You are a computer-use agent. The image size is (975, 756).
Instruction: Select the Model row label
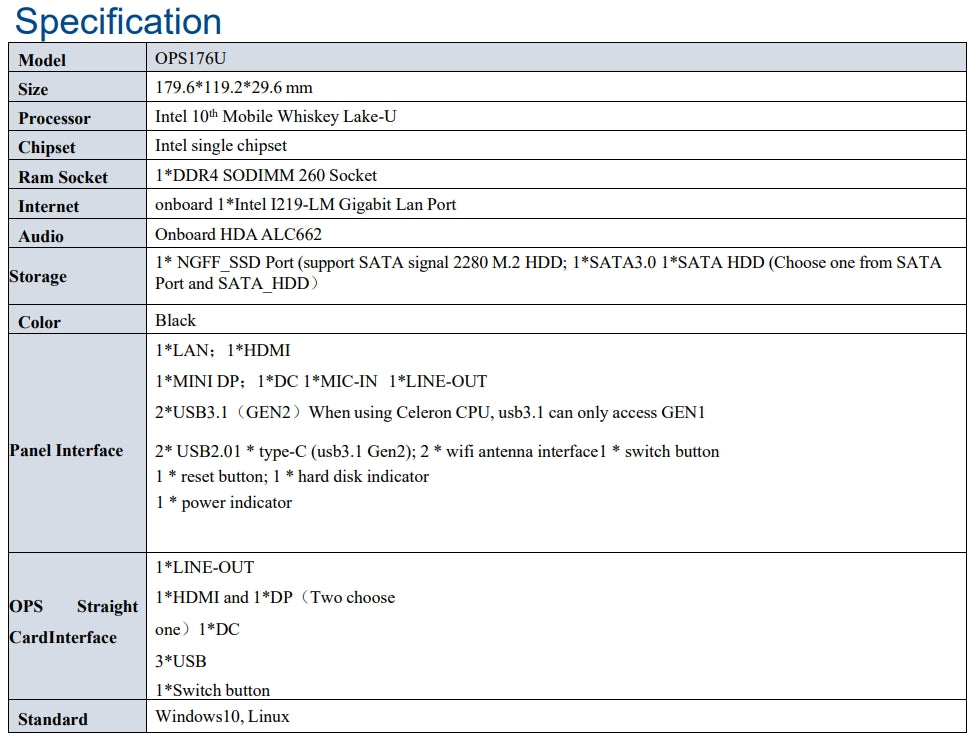(43, 60)
